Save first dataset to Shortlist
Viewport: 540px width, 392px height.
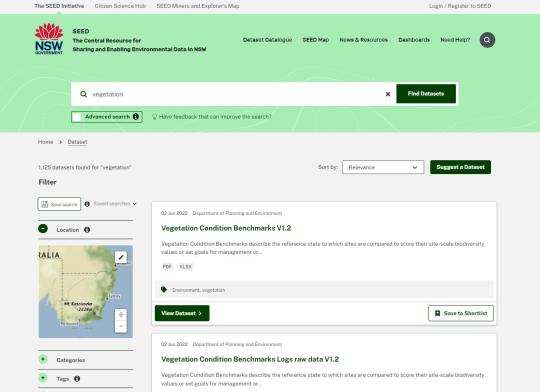(461, 313)
